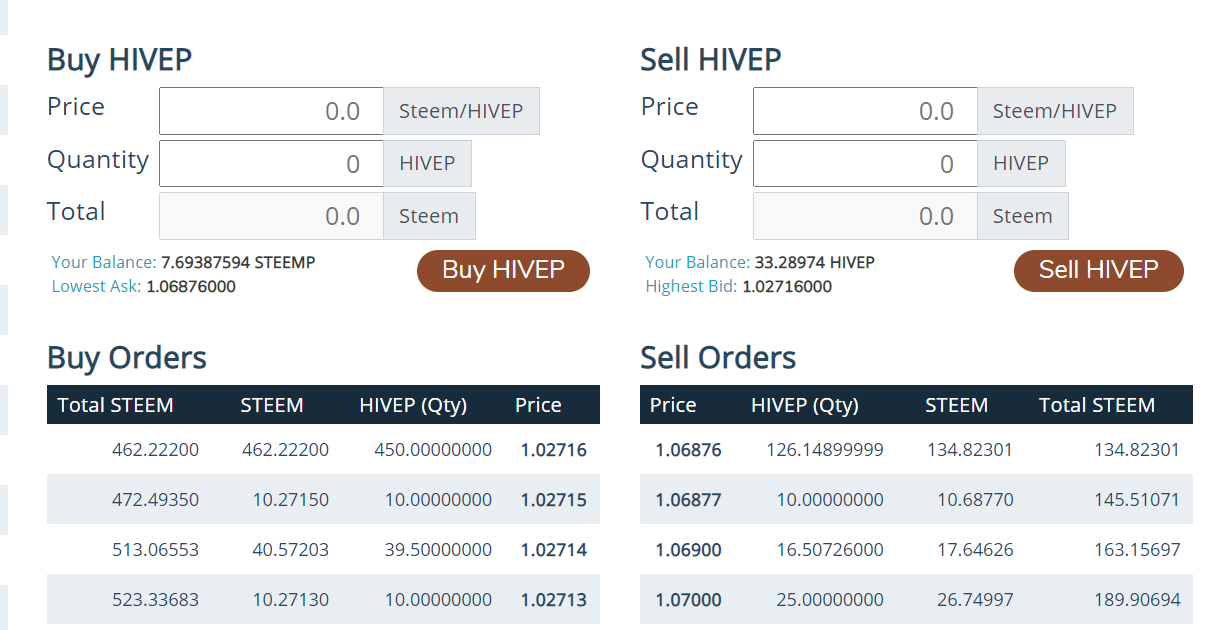Focus the Buy HIVEP Quantity input
Image resolution: width=1215 pixels, height=630 pixels.
coord(271,163)
